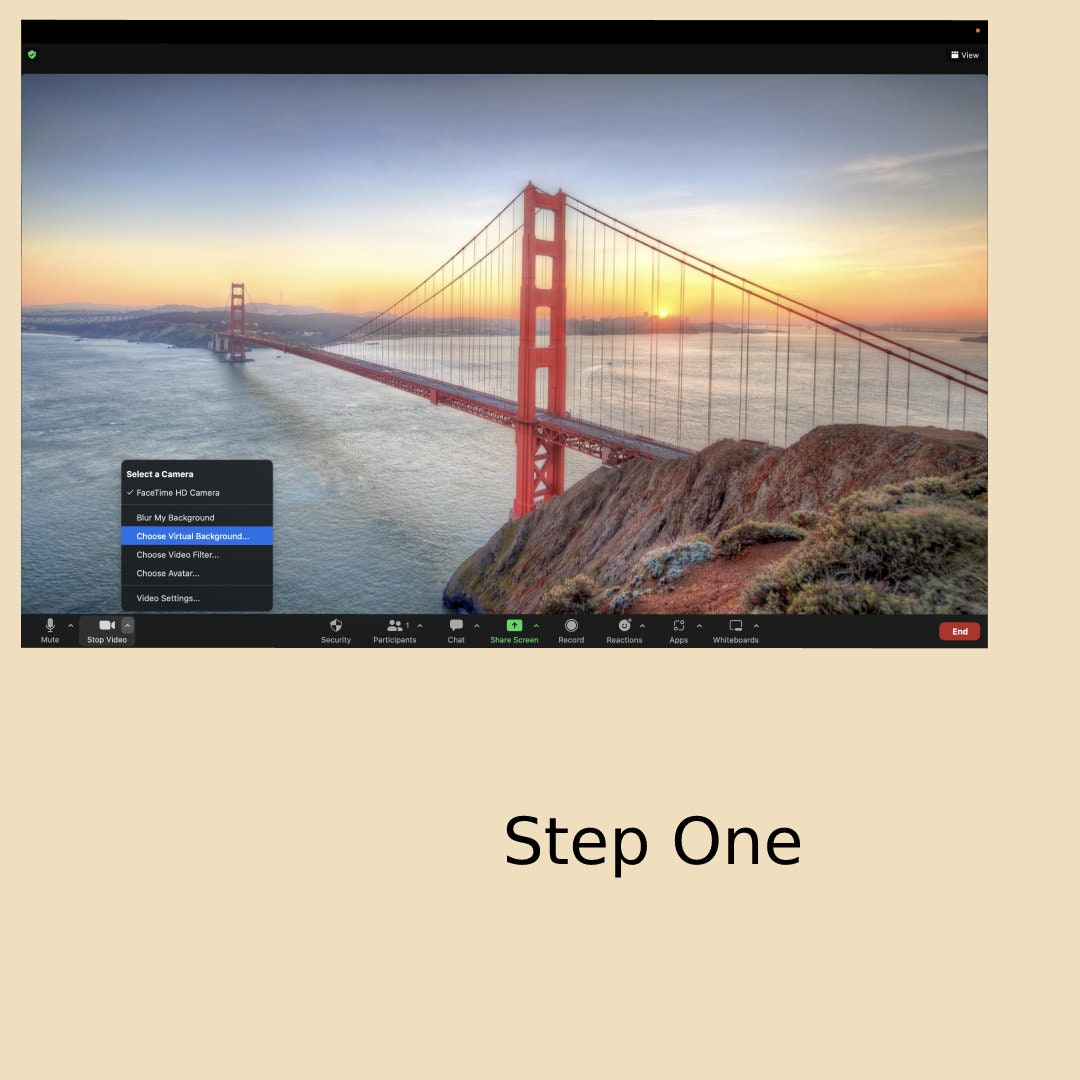1080x1080 pixels.
Task: Click the meeting encryption shield badge
Action: 31,54
